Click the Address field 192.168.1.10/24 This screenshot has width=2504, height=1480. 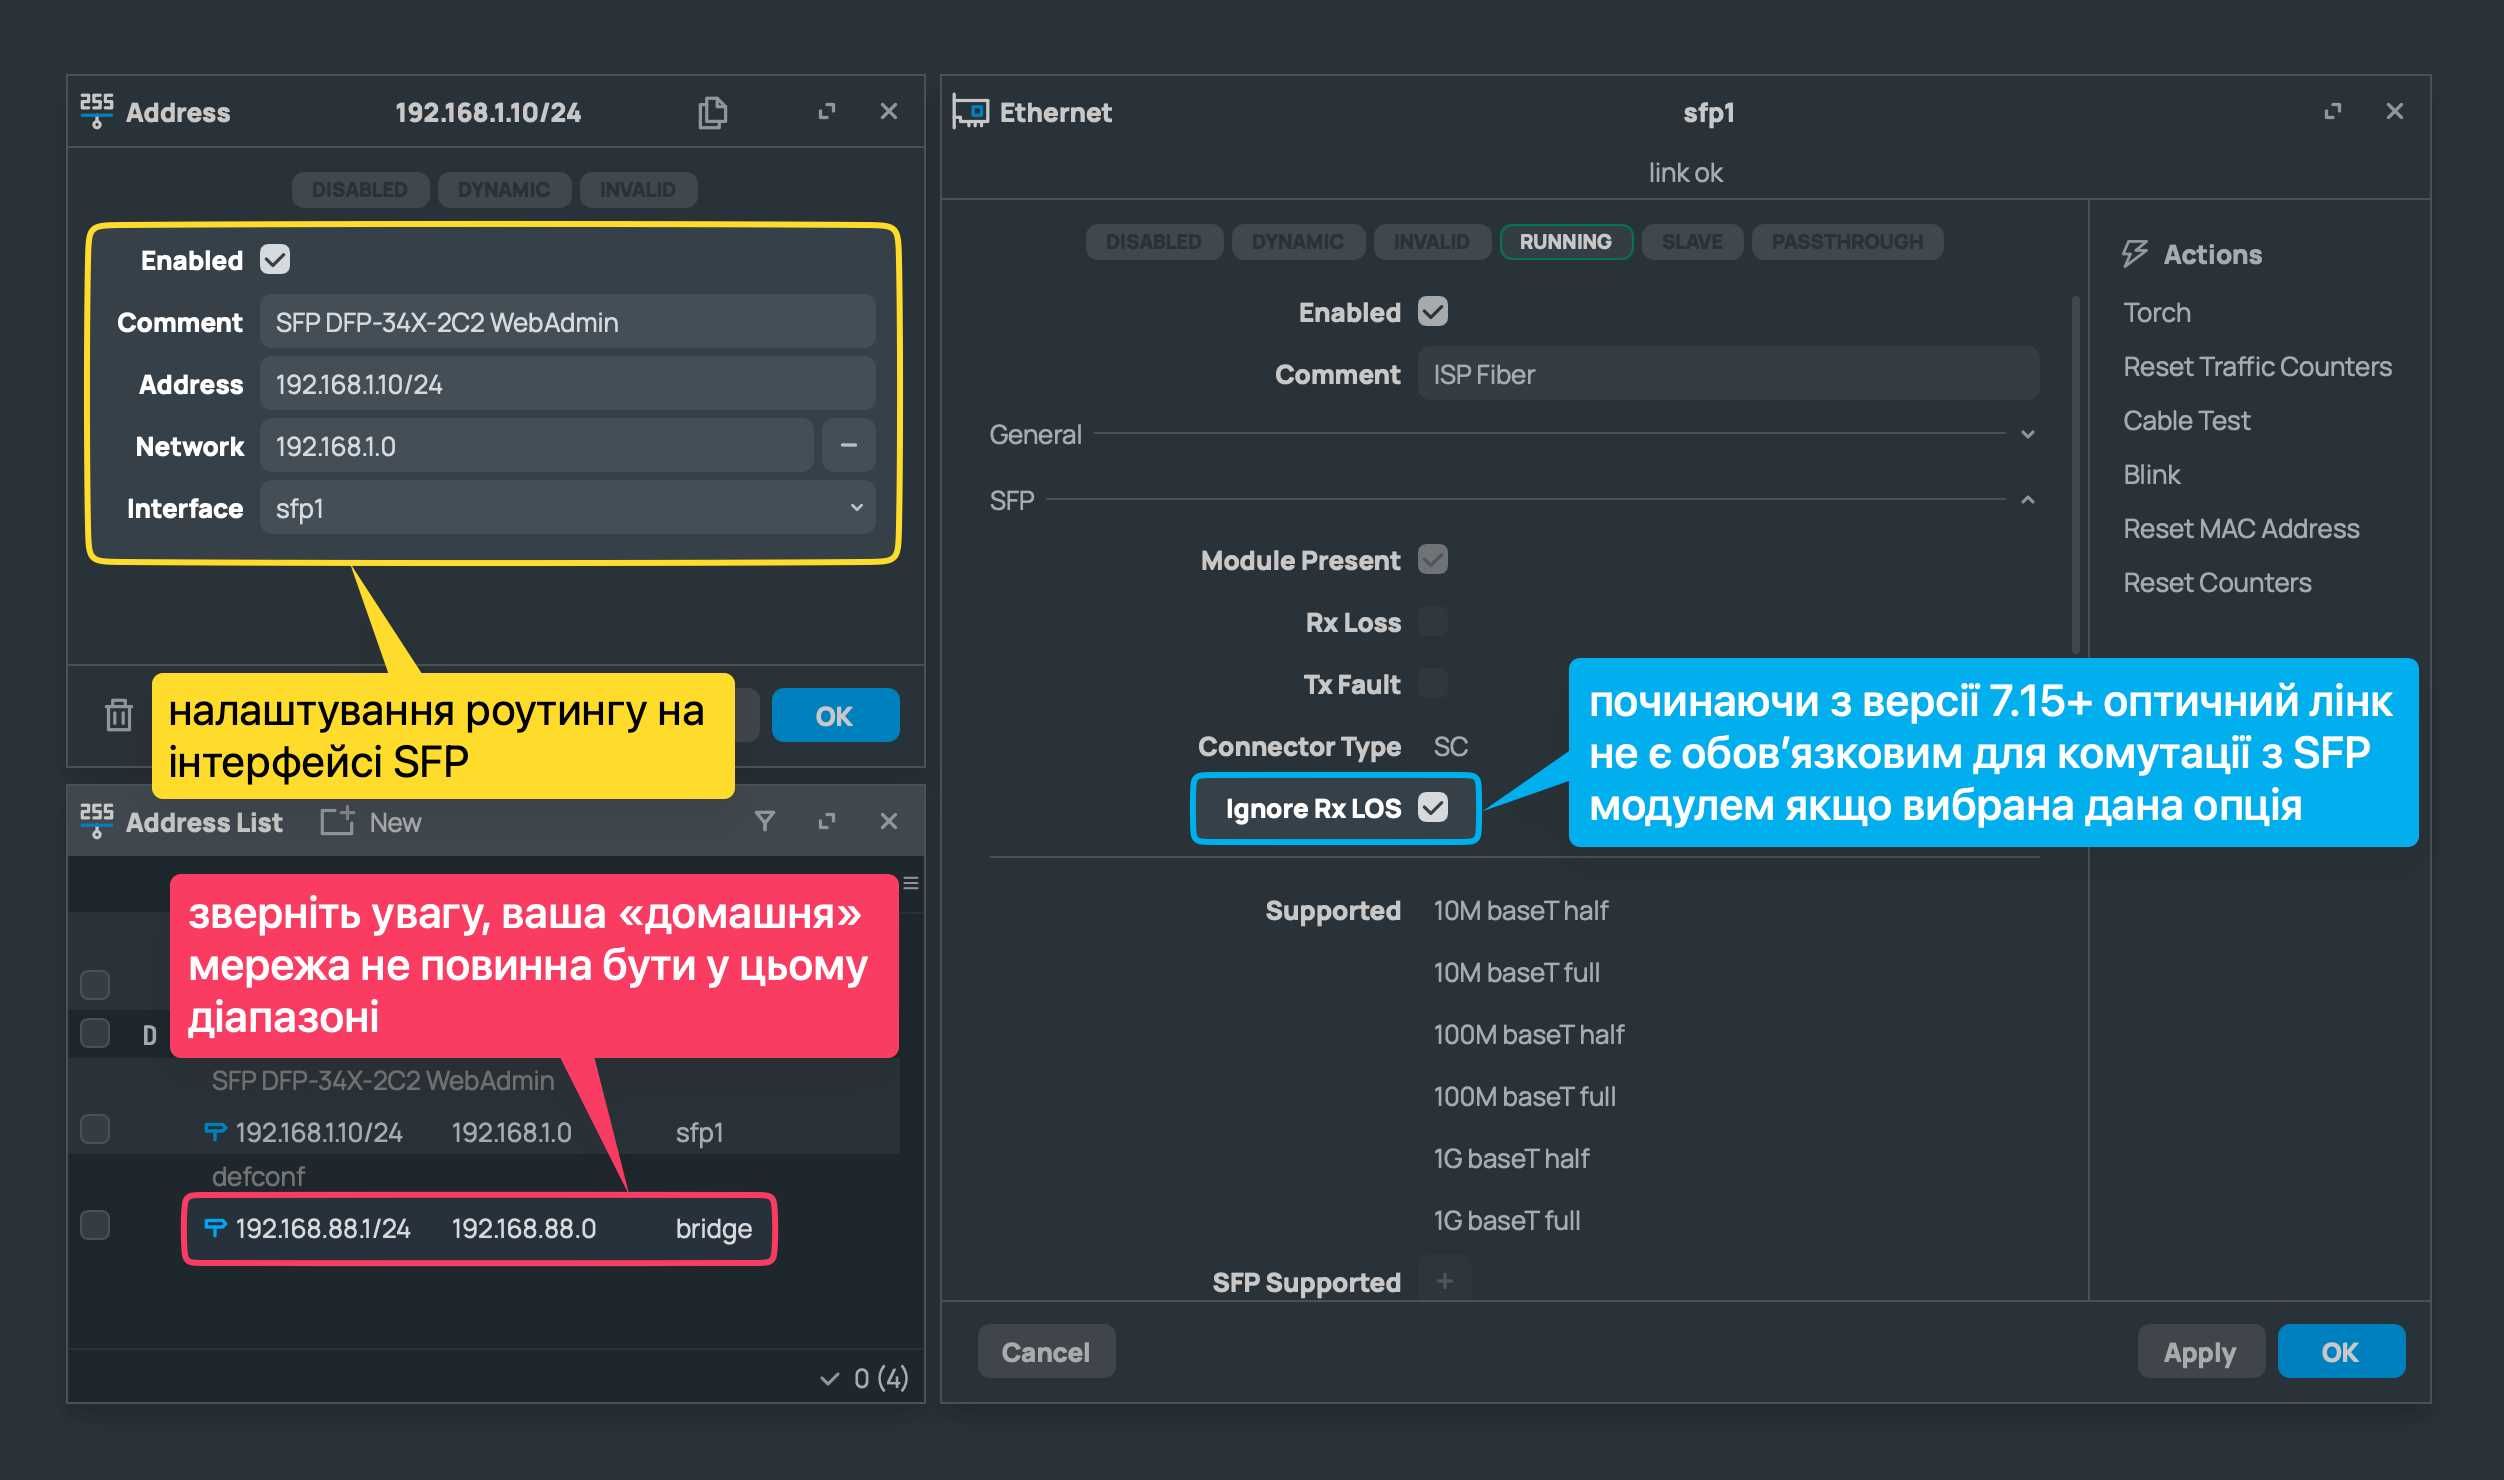(567, 383)
